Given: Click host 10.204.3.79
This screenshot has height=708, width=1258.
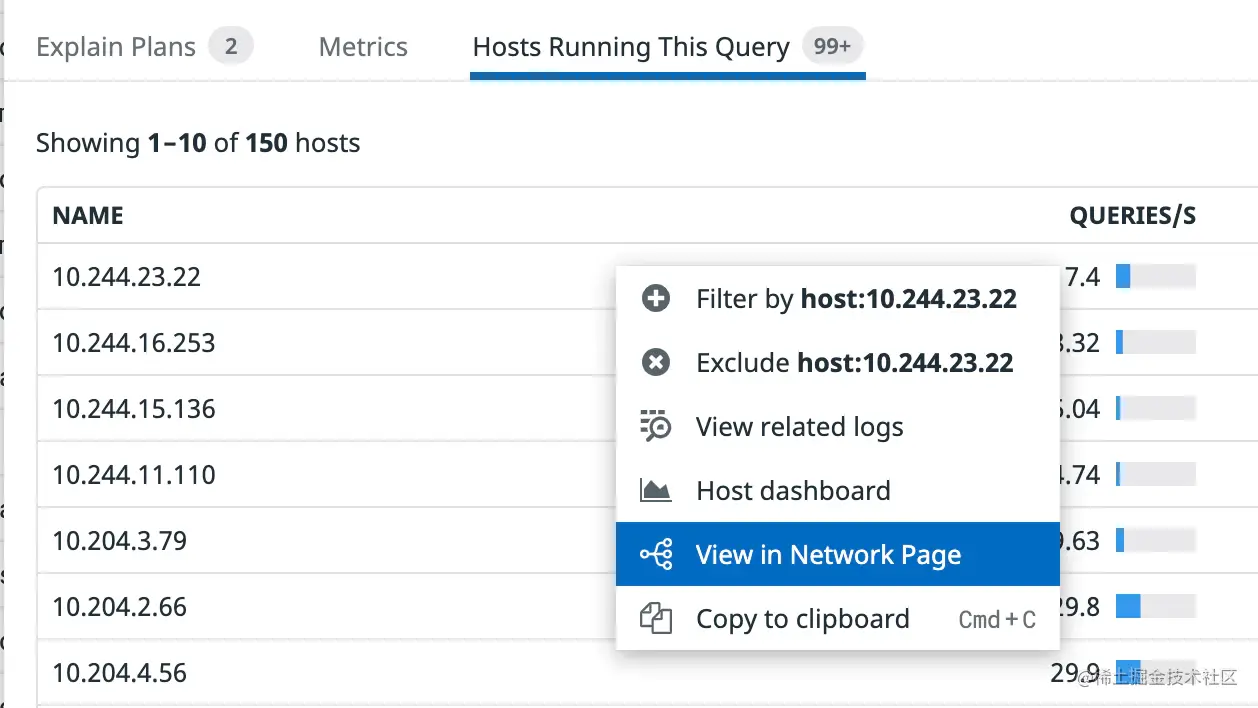Looking at the screenshot, I should click(x=120, y=541).
